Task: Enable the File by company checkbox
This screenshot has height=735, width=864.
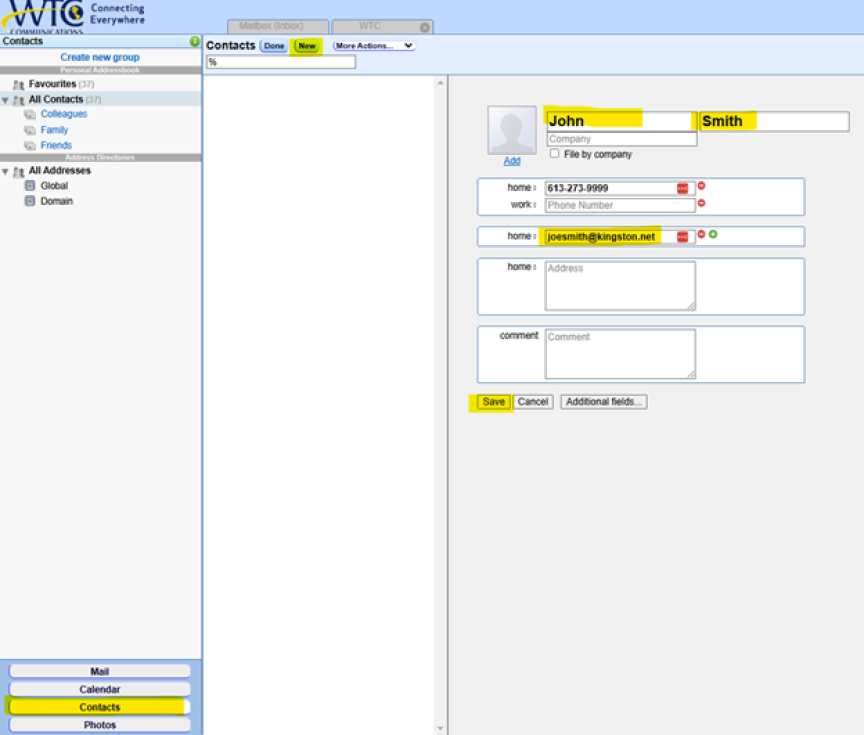Action: [555, 154]
